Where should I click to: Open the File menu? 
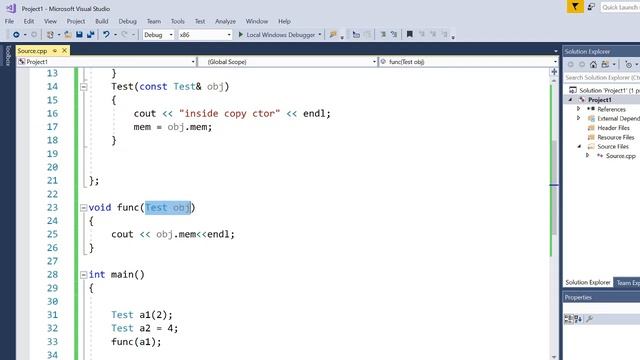[9, 21]
